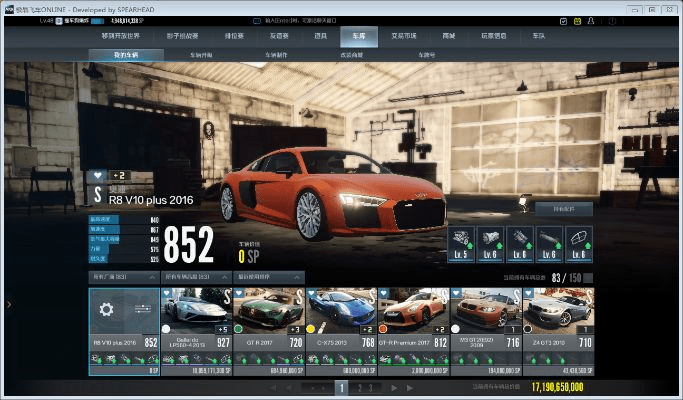Screen dimensions: 683x400
Task: Click the heart favorite icon above R8 V10 plus
Action: [x=99, y=174]
